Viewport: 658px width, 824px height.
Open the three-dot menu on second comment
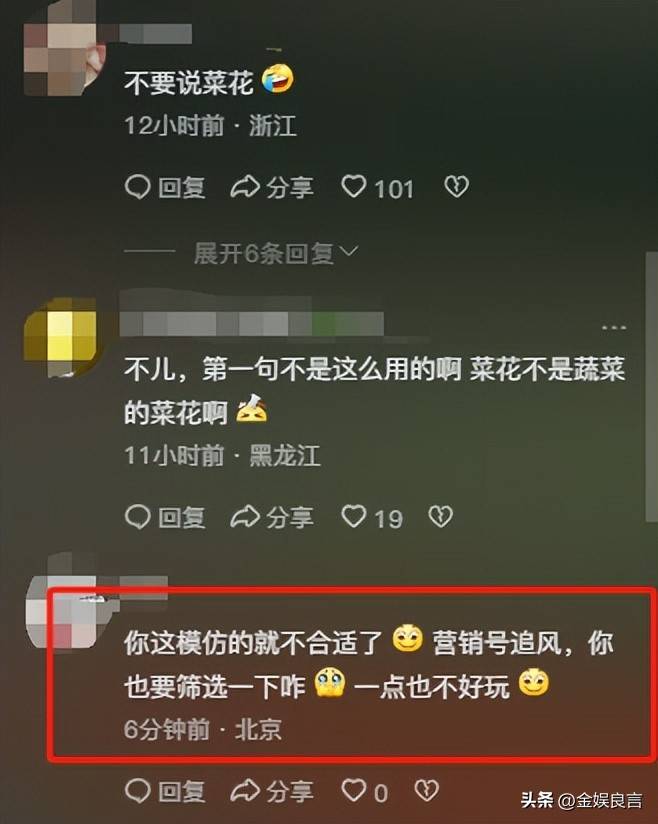[613, 327]
